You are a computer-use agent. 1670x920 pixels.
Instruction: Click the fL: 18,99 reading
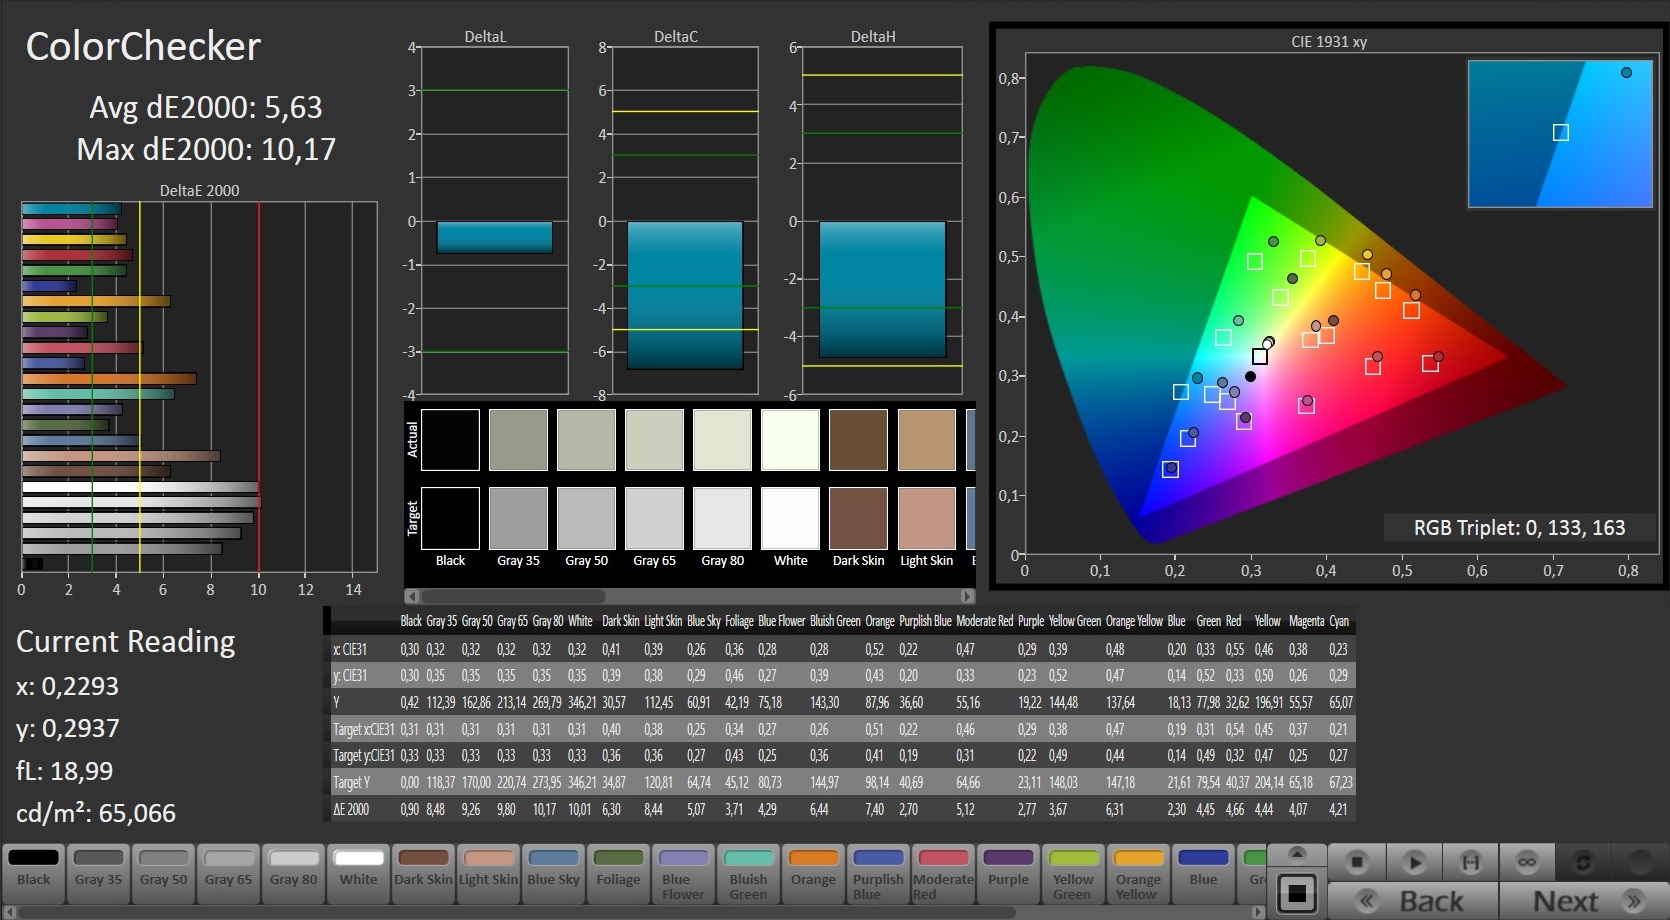pyautogui.click(x=65, y=771)
